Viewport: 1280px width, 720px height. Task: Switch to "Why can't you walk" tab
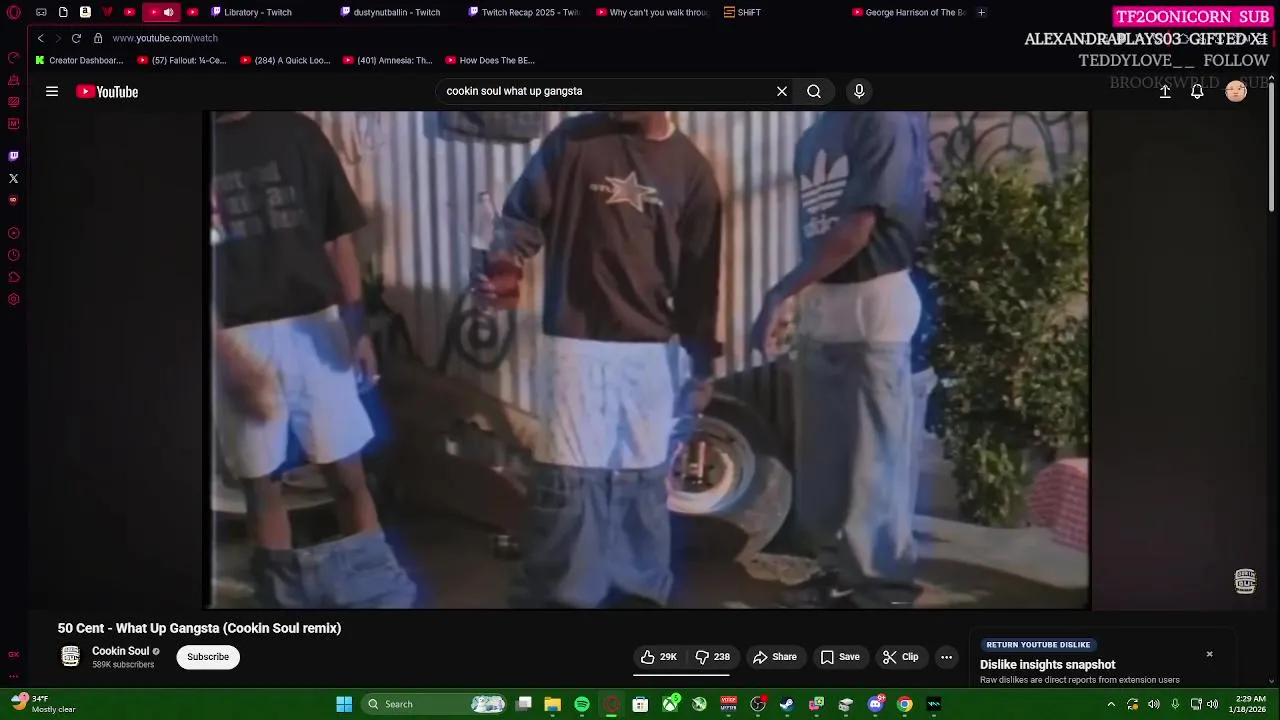tap(652, 12)
